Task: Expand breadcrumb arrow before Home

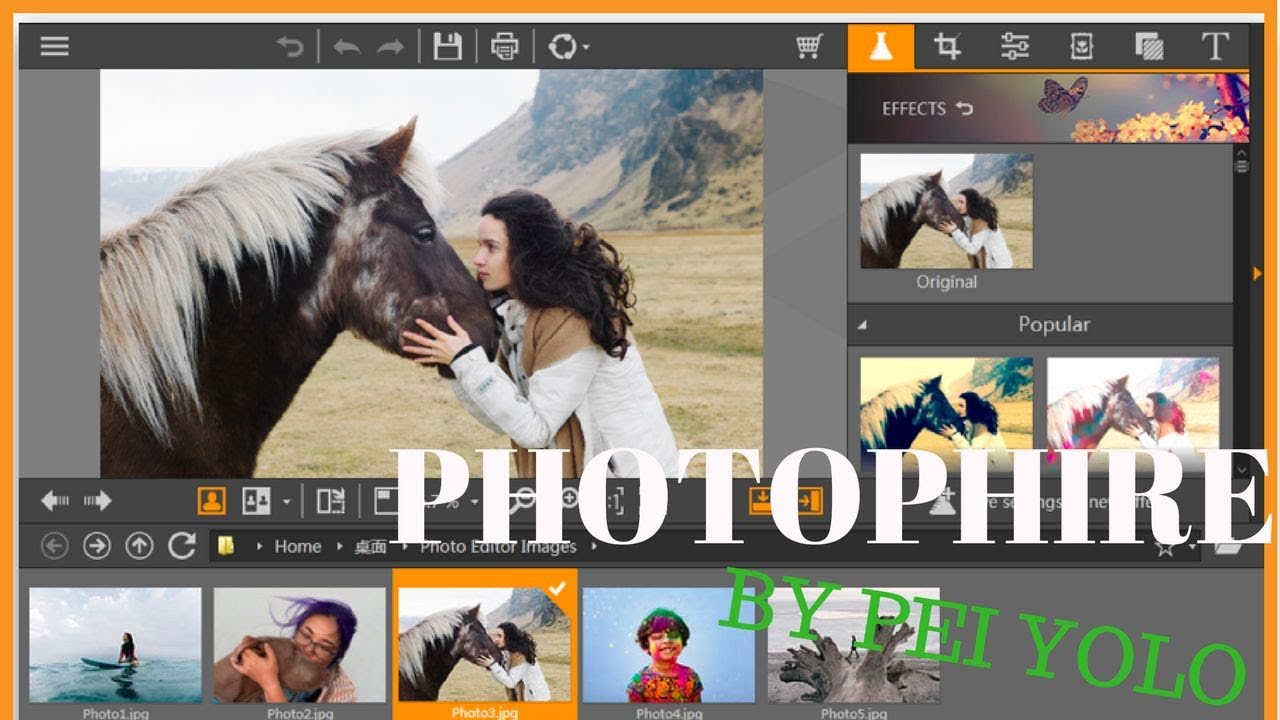Action: click(x=260, y=547)
